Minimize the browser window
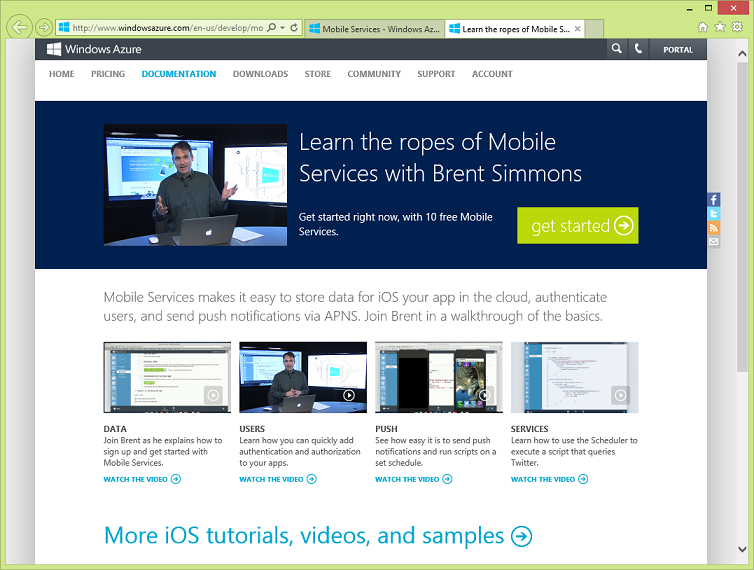Image resolution: width=754 pixels, height=570 pixels. coord(689,8)
